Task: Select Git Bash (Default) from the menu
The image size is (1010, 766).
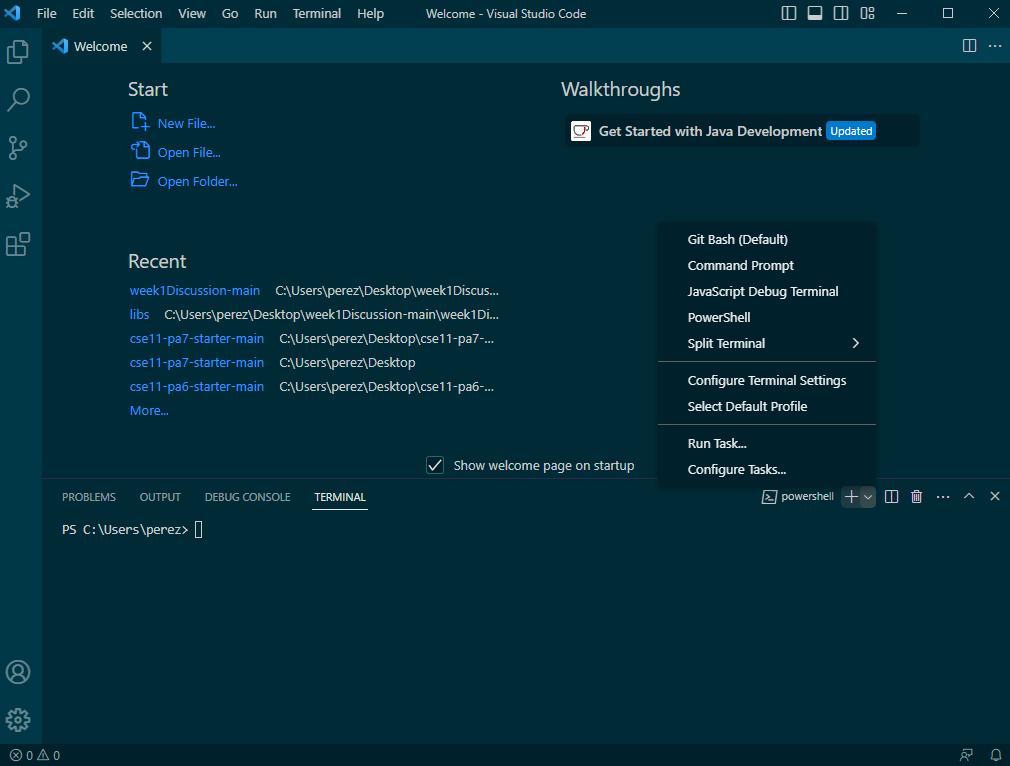Action: coord(737,239)
